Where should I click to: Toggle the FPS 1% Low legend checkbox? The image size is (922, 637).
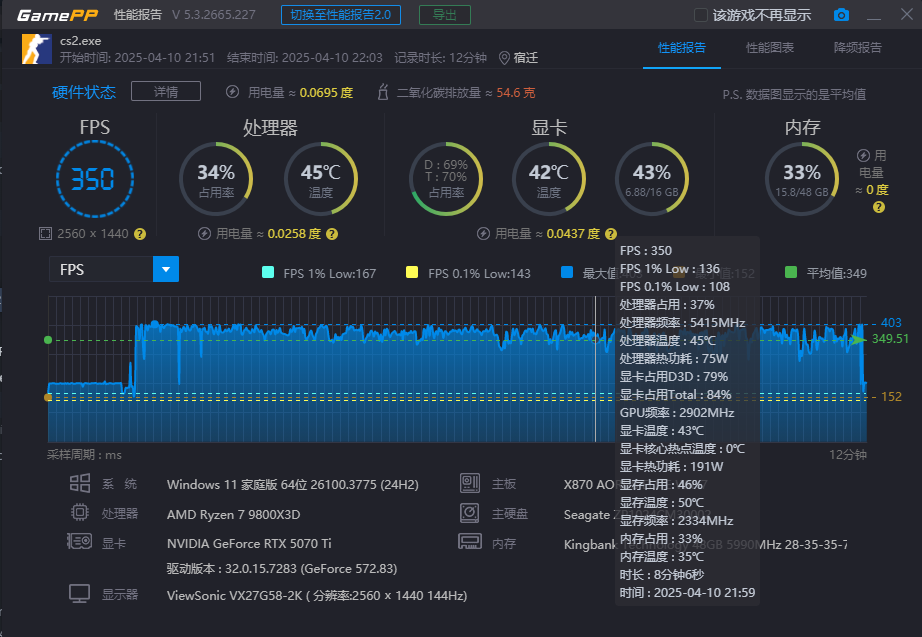266,271
